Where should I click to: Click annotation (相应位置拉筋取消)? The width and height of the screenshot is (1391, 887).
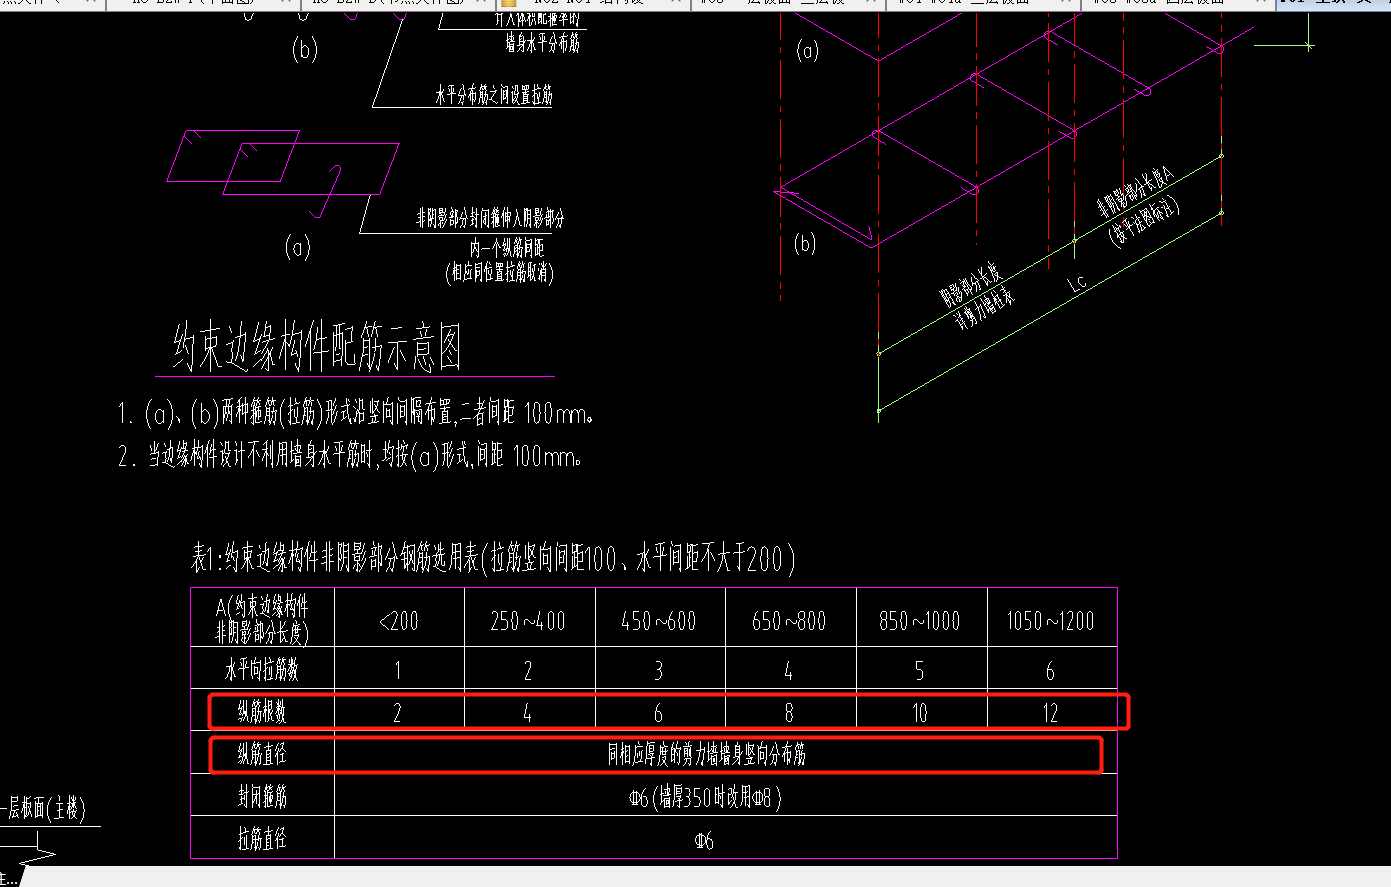click(x=500, y=272)
